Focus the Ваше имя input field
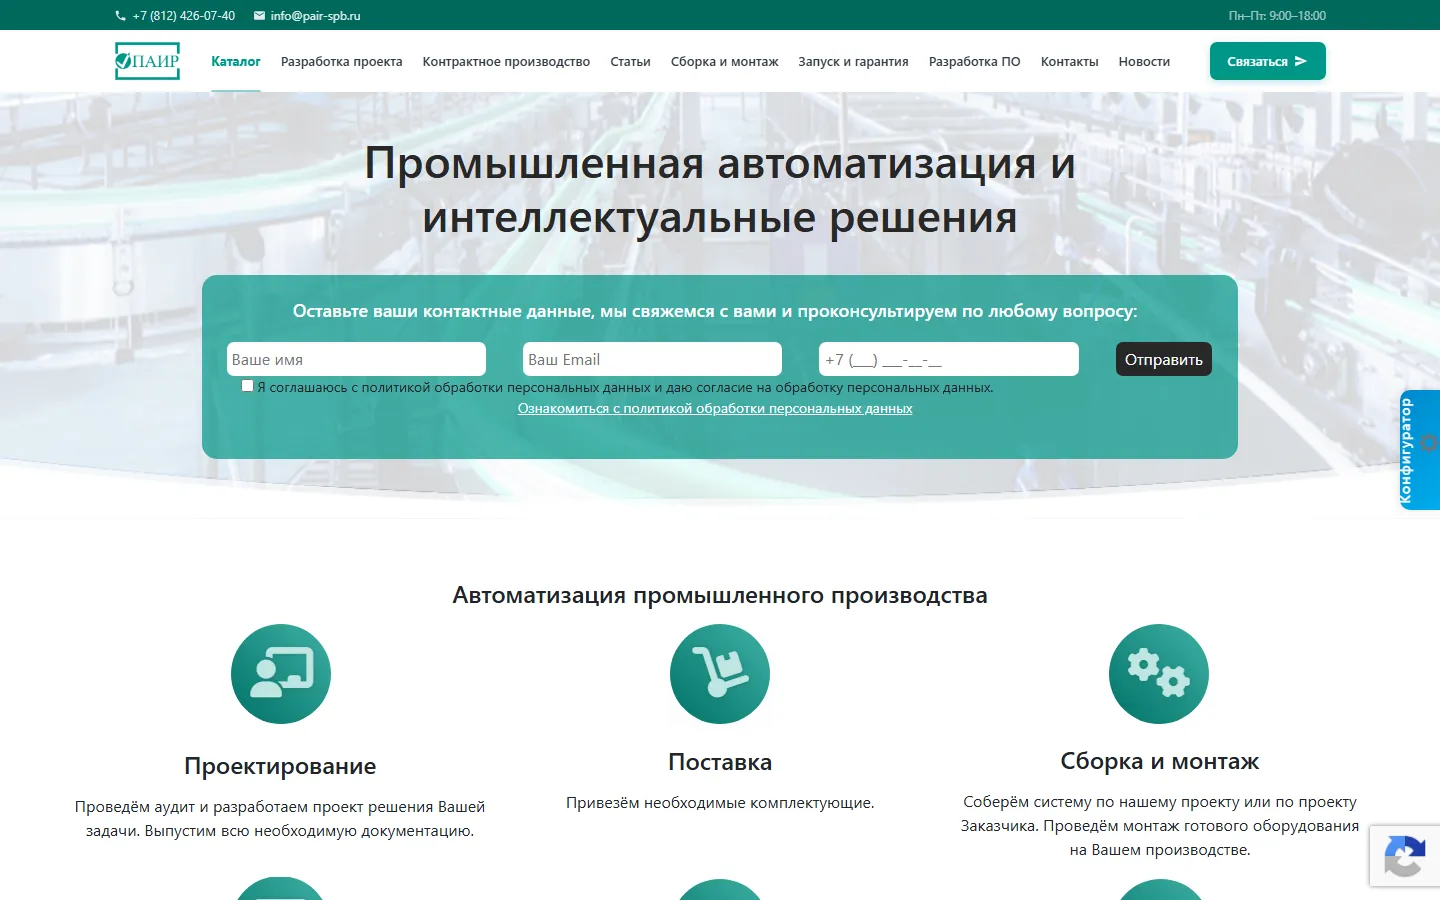This screenshot has width=1440, height=900. click(x=356, y=359)
